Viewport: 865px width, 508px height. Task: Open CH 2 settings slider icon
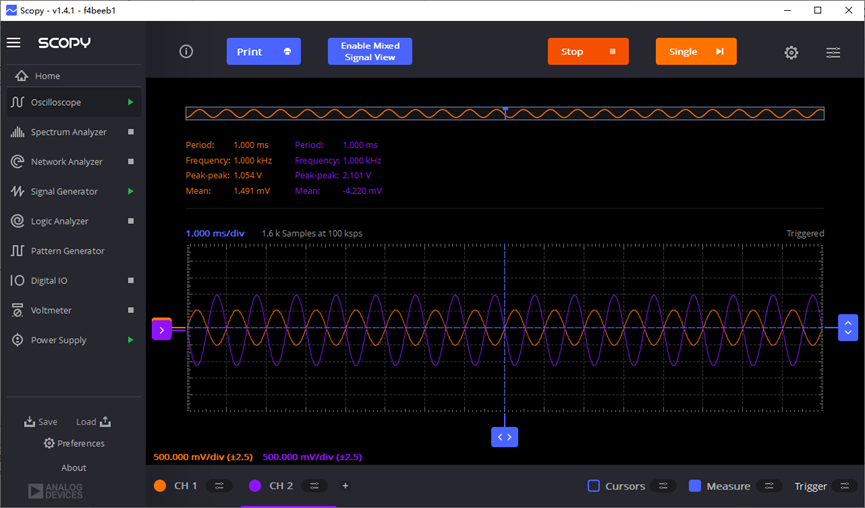point(314,485)
